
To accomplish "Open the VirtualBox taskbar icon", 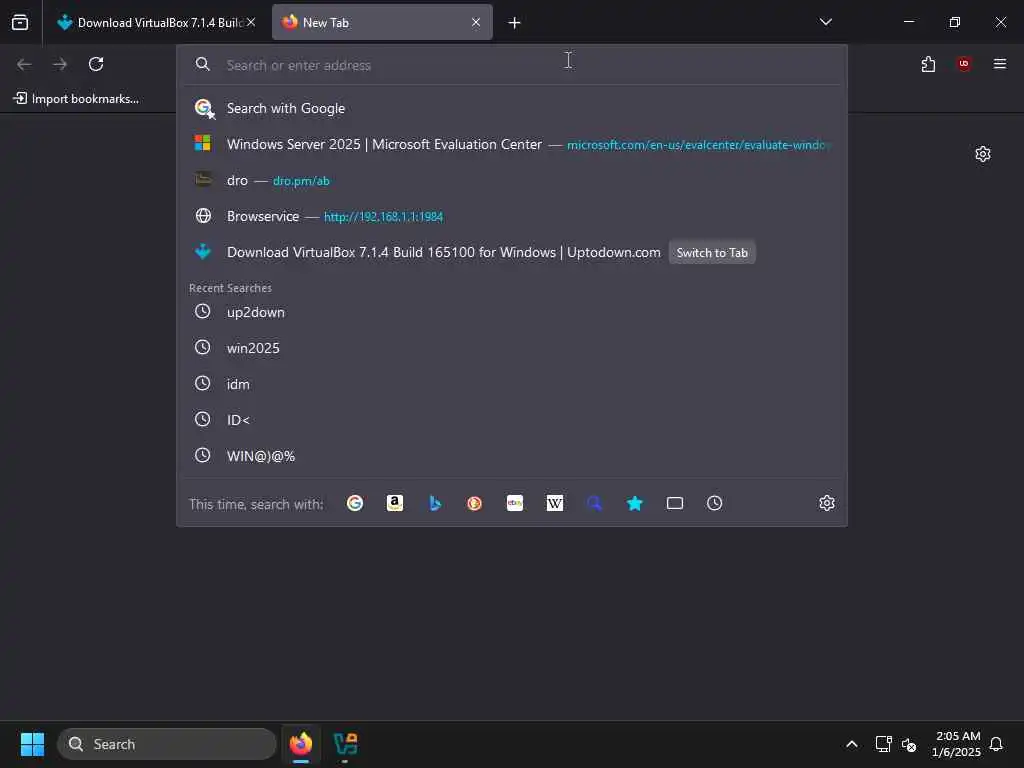I will click(345, 744).
